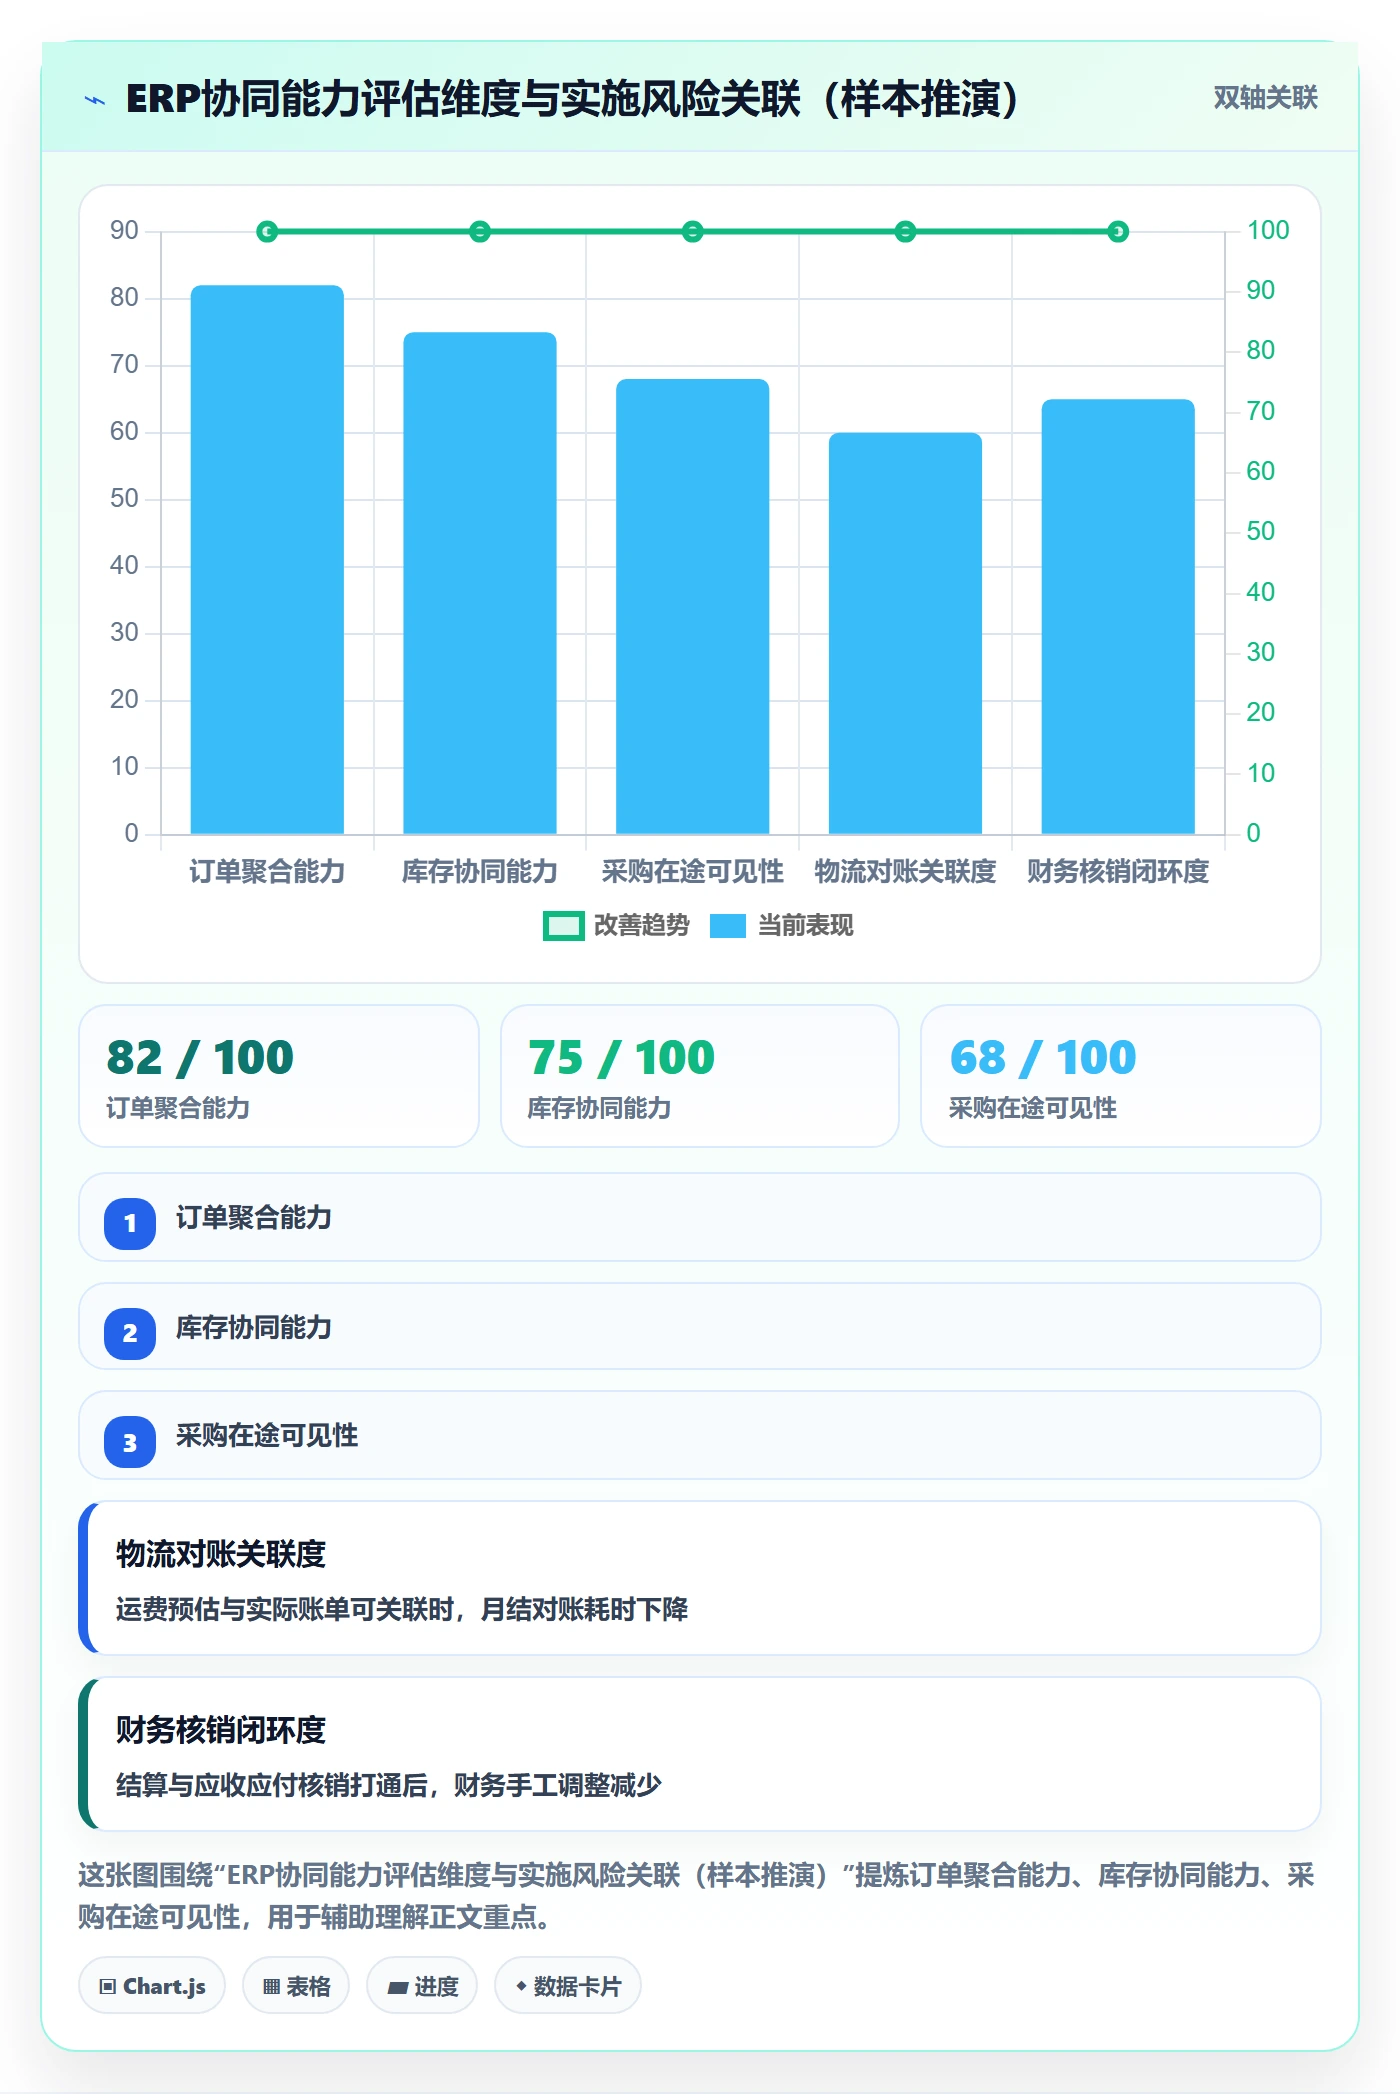Open the 物流对账关联度 detail card
Screen dimensions: 1400x2094
click(700, 1578)
